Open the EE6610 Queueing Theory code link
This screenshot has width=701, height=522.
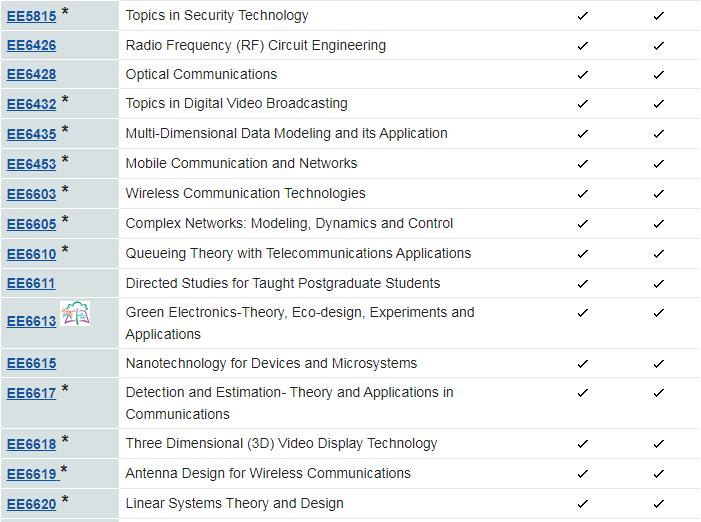tap(31, 254)
